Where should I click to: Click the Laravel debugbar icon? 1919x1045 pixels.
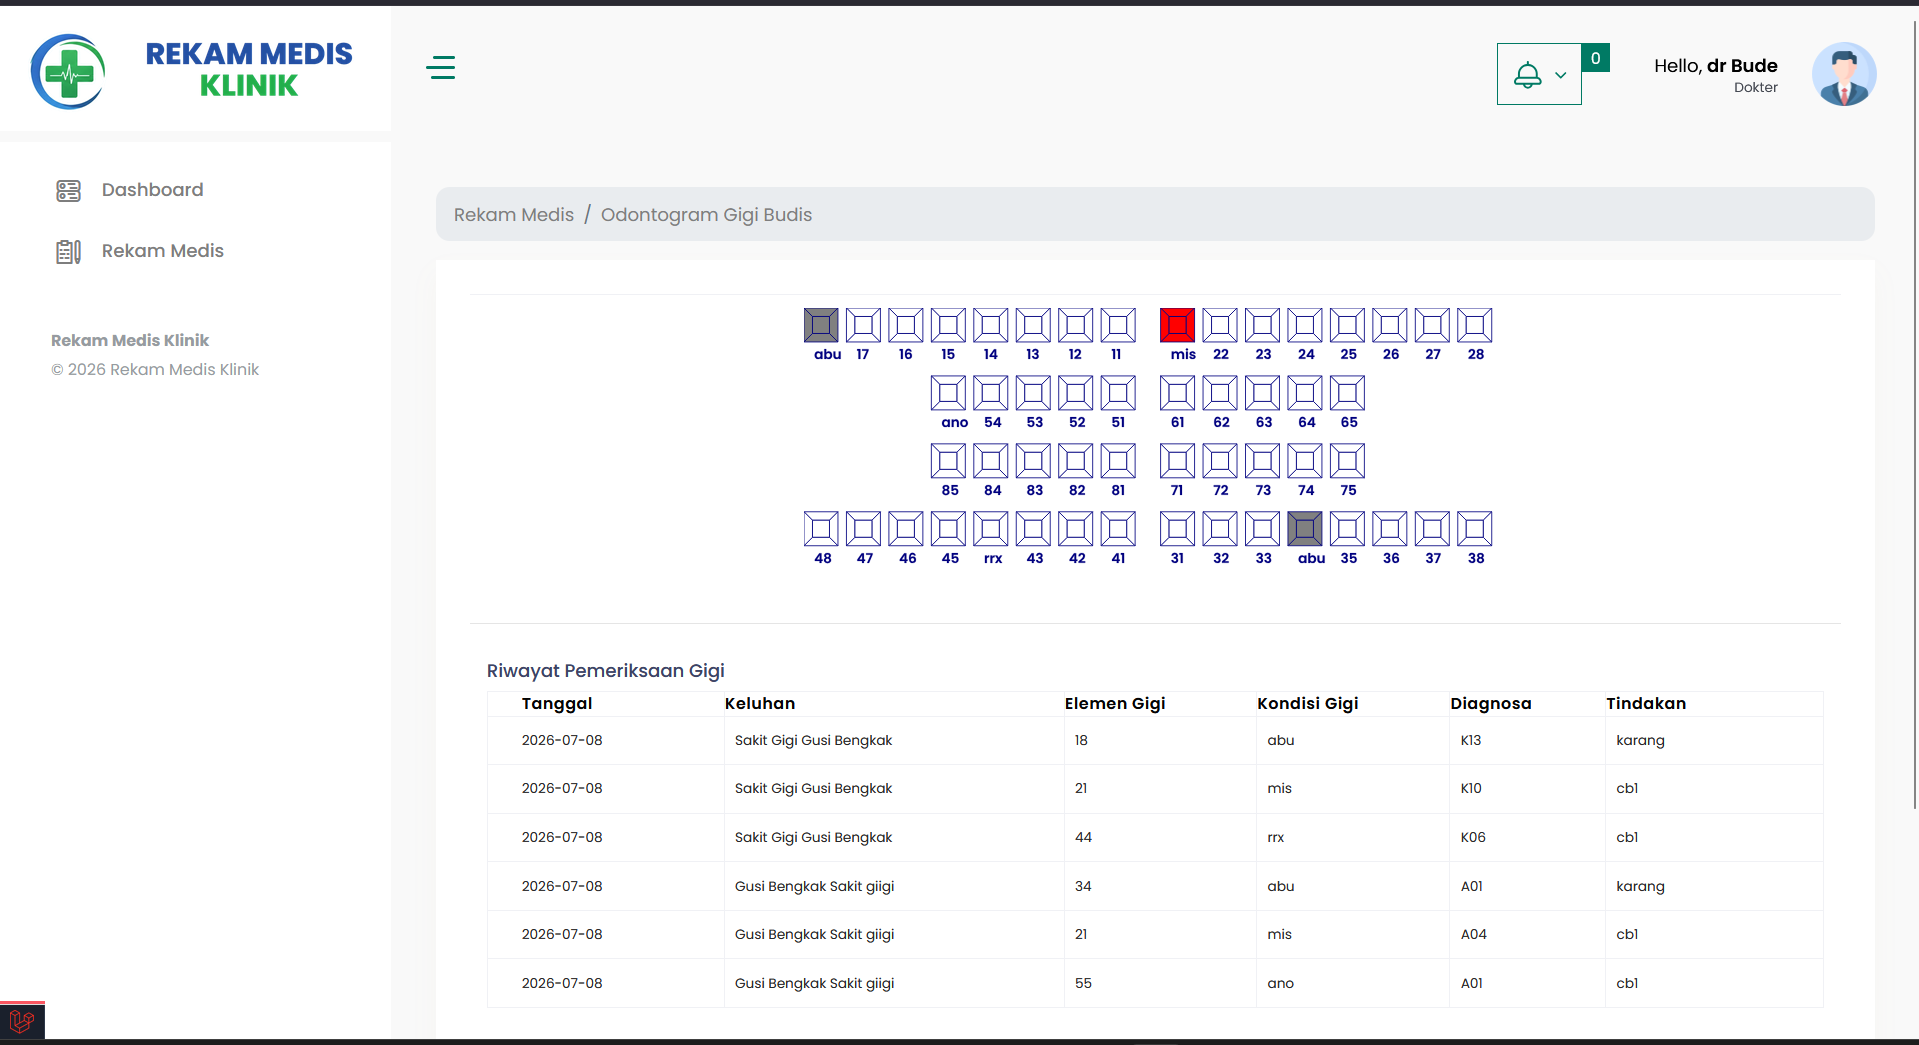[x=22, y=1021]
